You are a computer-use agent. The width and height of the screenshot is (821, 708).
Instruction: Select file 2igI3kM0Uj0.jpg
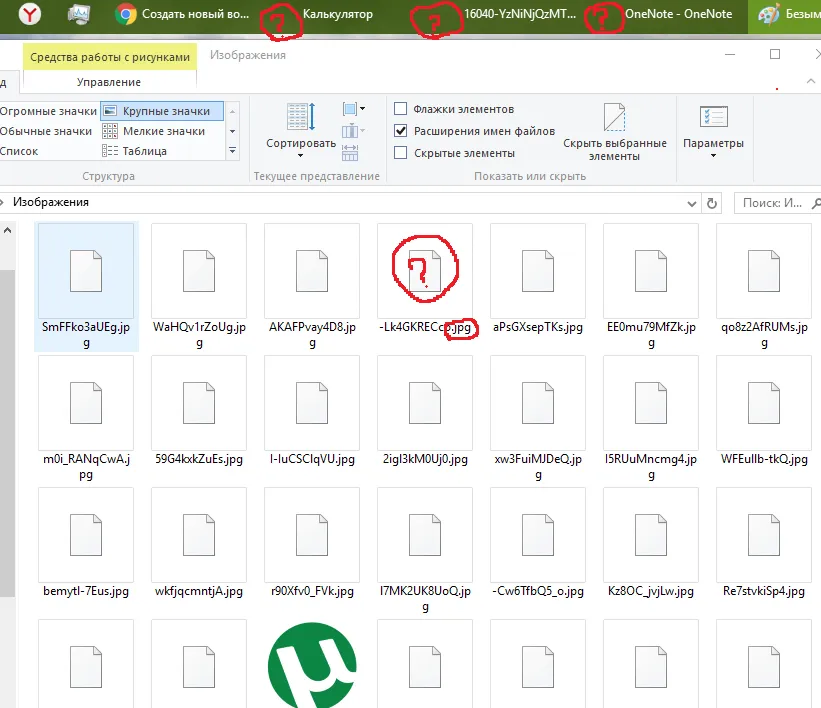(x=425, y=411)
